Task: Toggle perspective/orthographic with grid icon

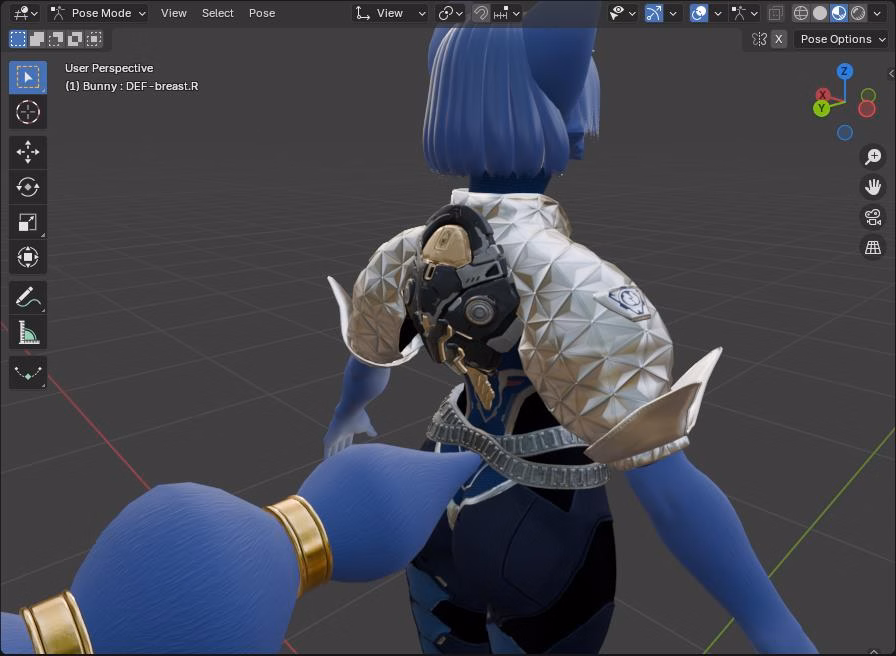Action: pos(873,247)
